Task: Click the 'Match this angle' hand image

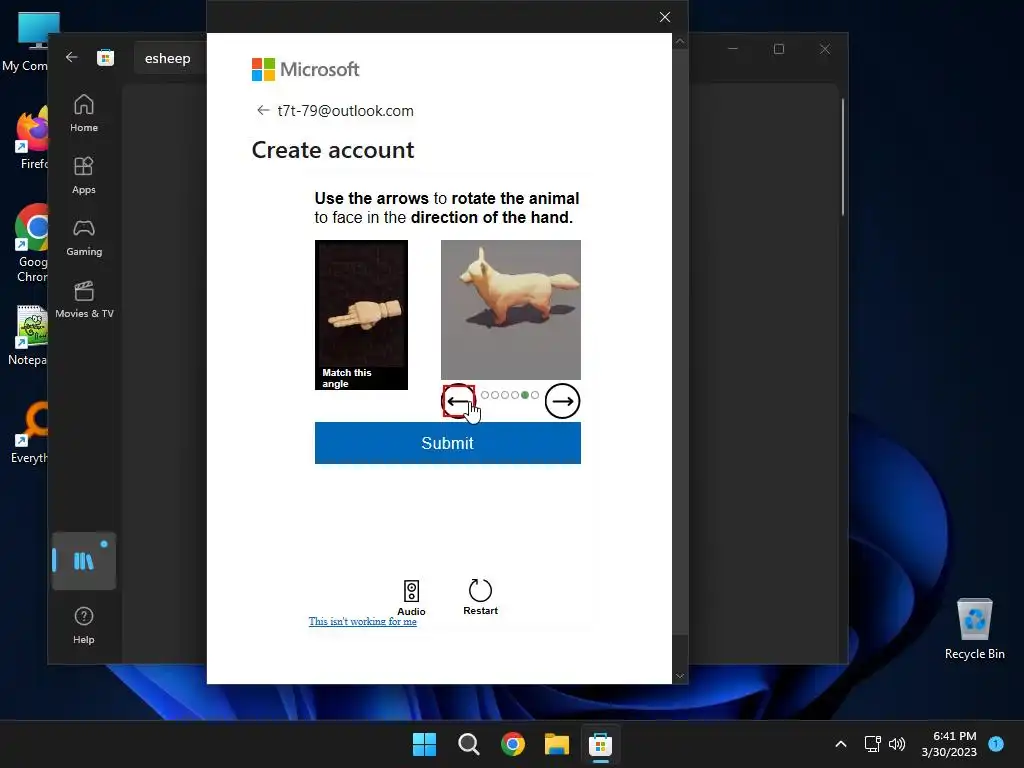Action: (x=361, y=315)
